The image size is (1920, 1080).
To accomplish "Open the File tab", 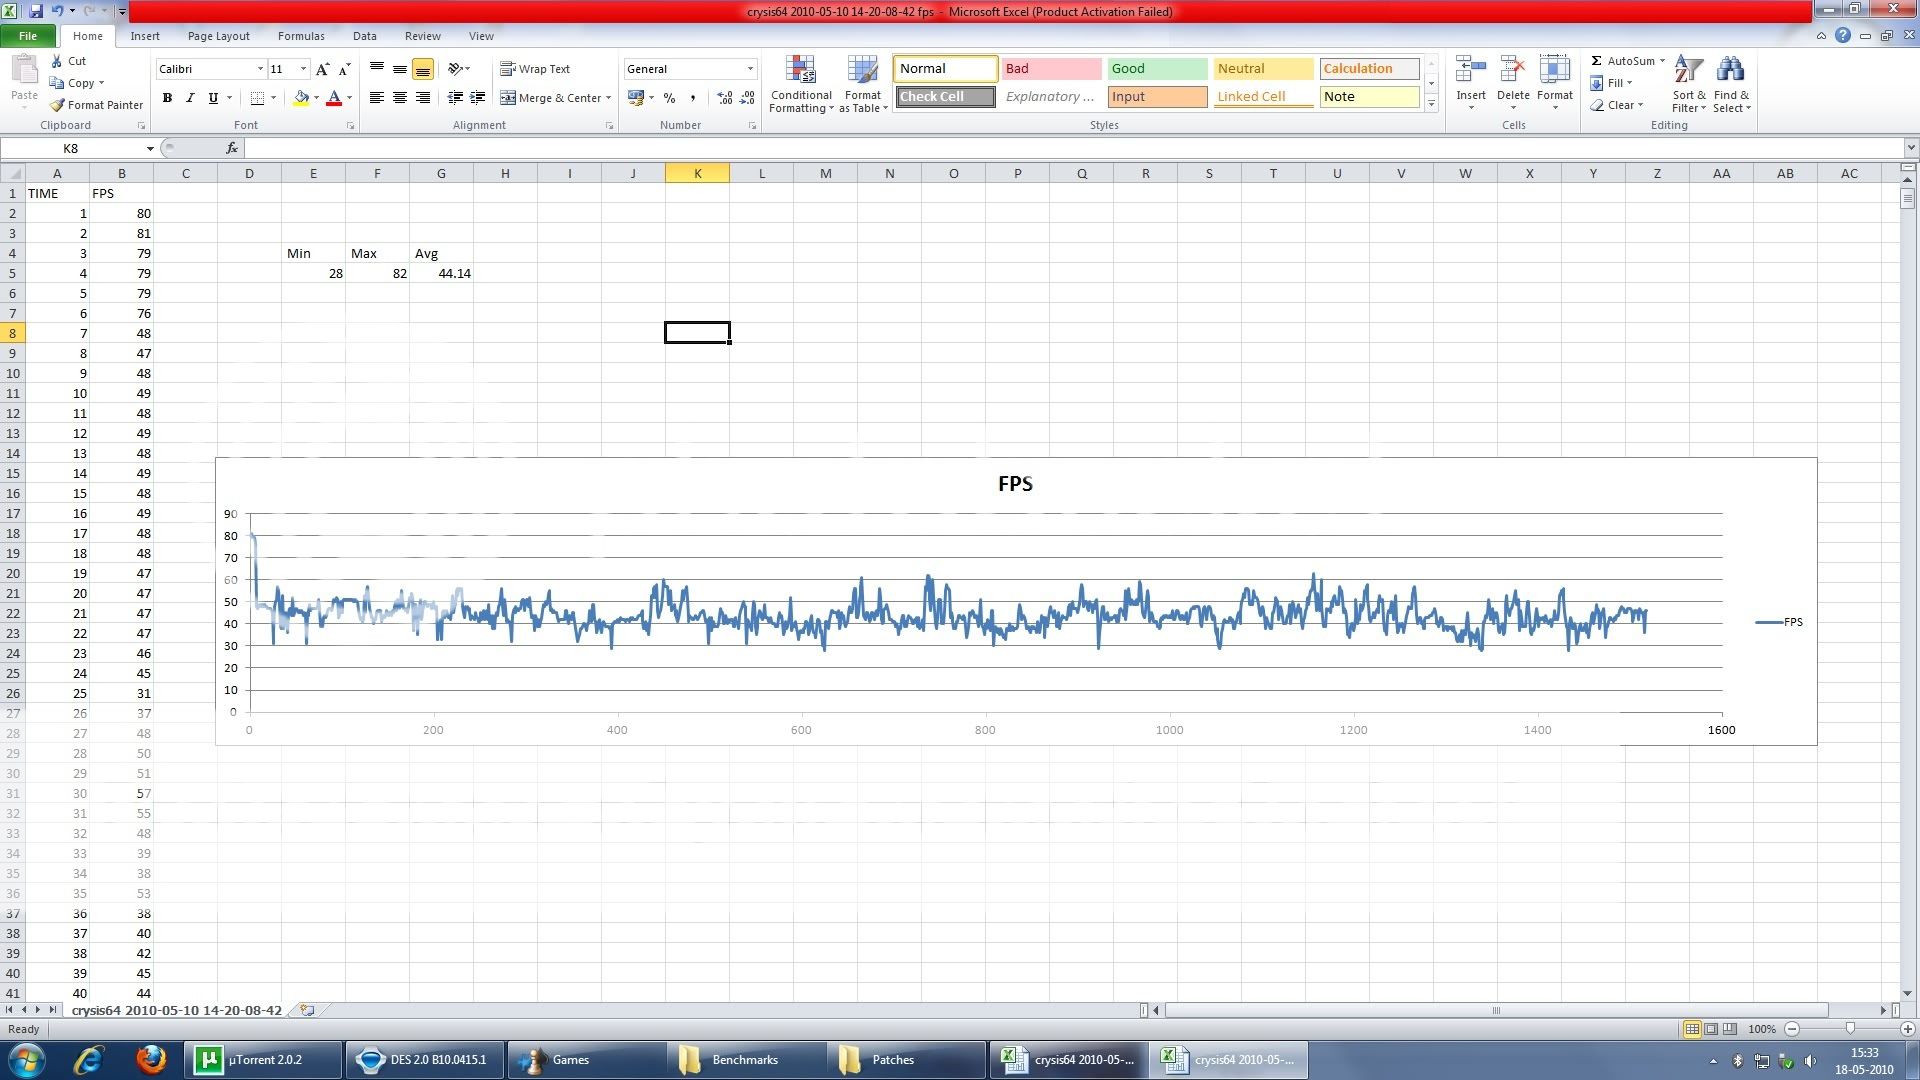I will 28,36.
